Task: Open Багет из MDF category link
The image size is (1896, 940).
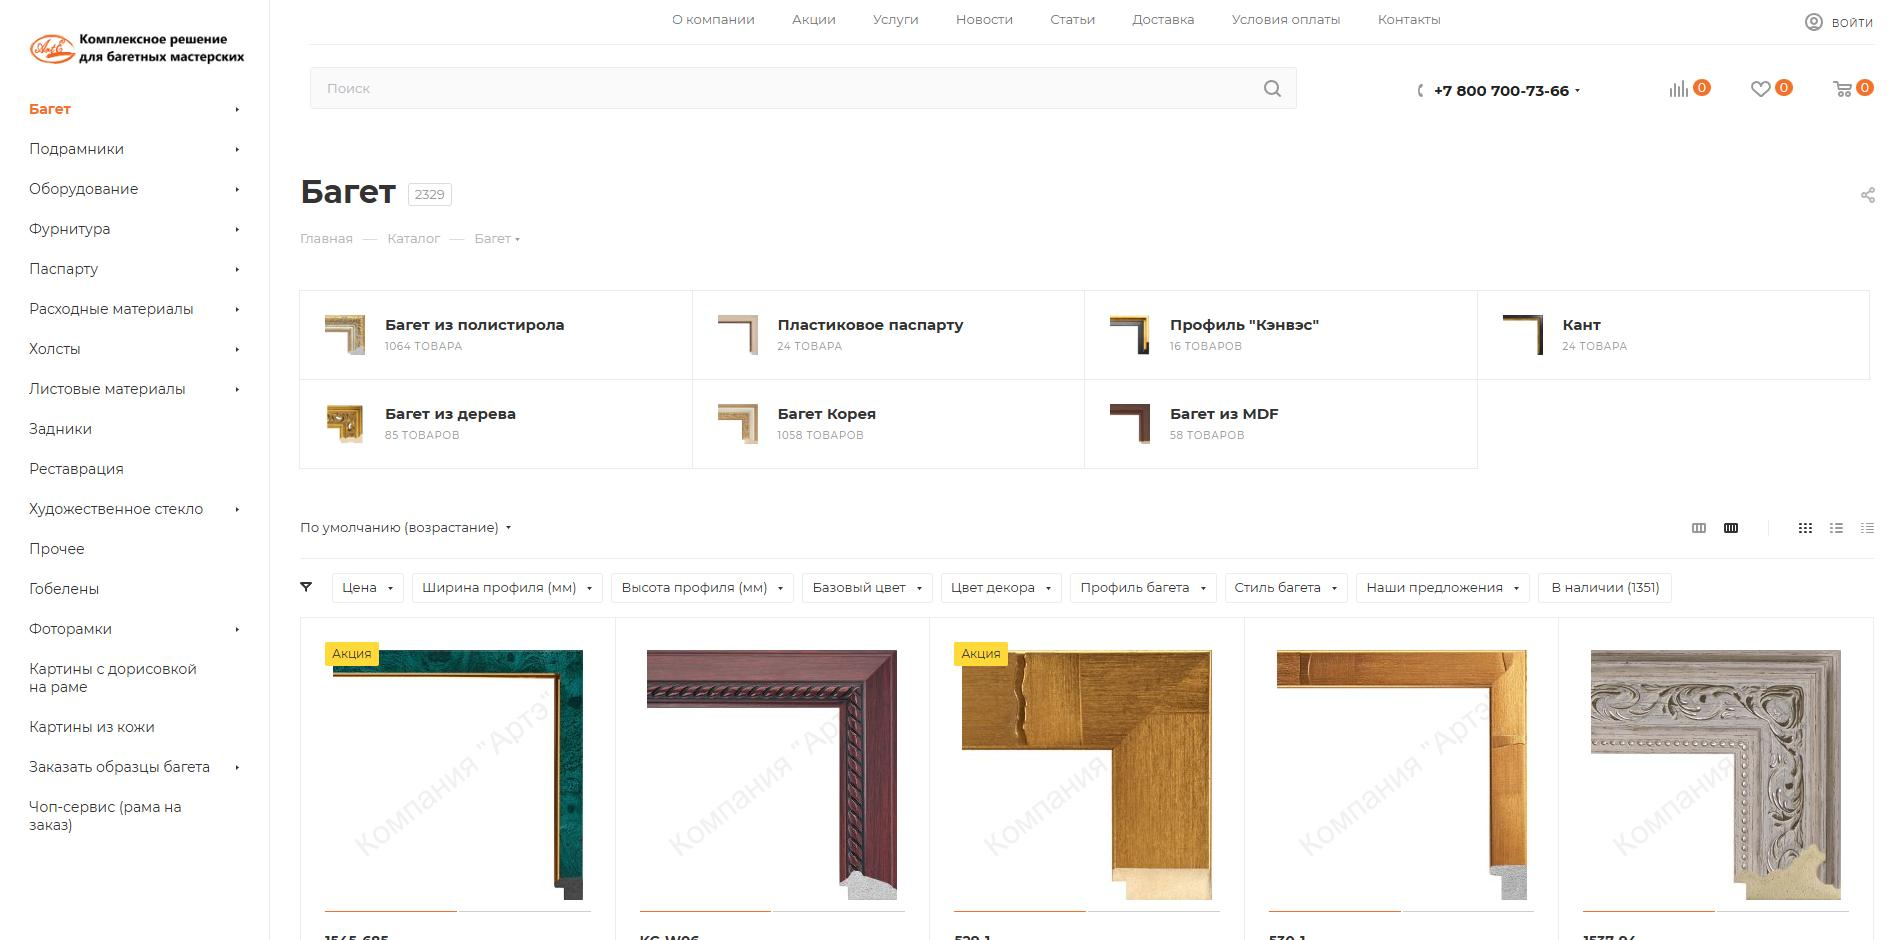Action: click(1224, 414)
